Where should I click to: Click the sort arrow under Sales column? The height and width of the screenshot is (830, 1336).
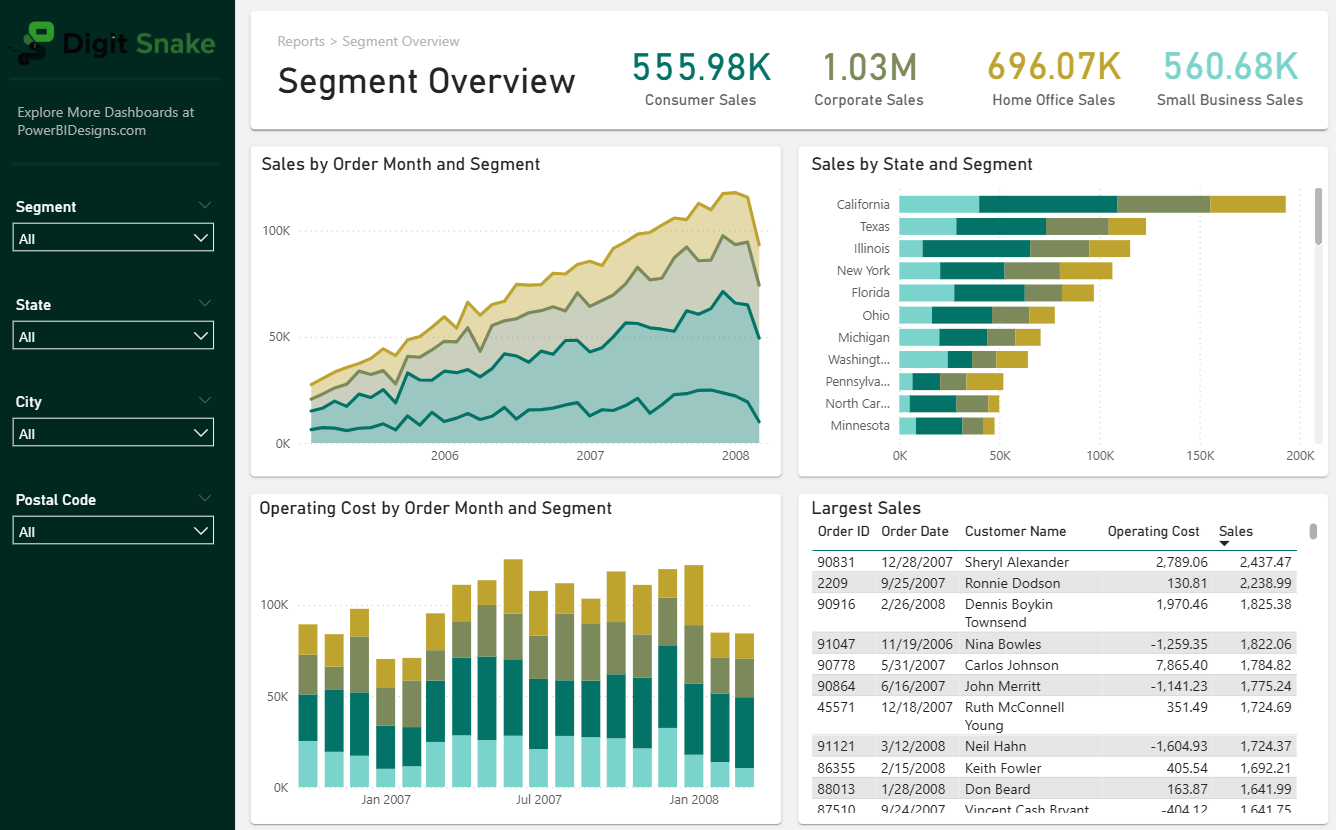[1224, 543]
